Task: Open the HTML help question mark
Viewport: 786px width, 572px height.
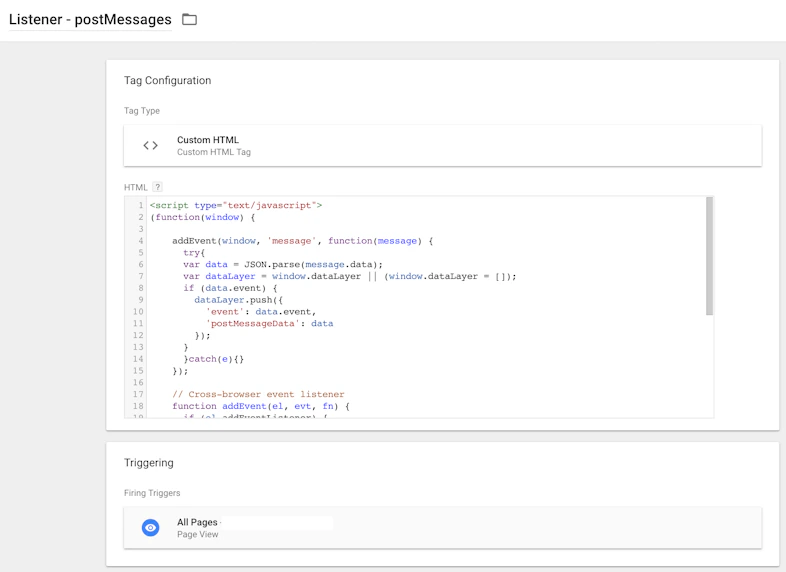Action: [x=157, y=187]
